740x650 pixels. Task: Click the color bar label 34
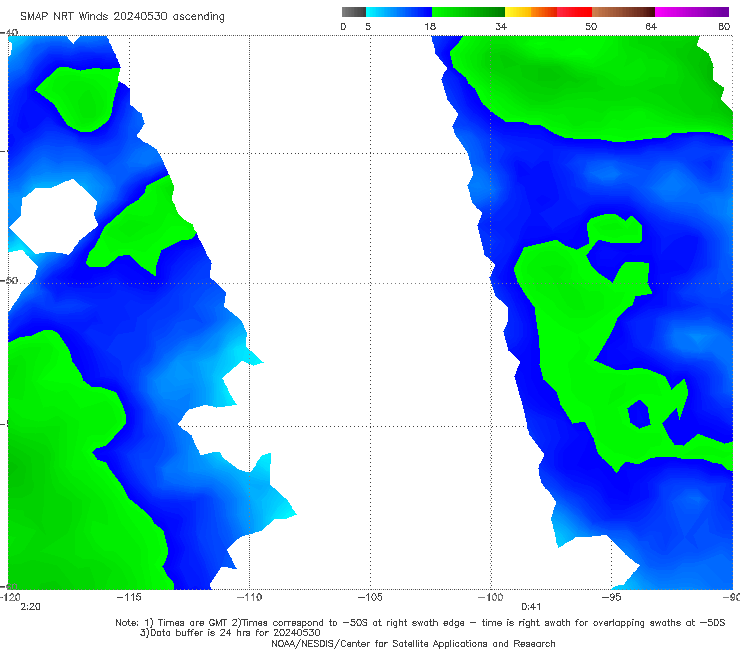pyautogui.click(x=501, y=26)
